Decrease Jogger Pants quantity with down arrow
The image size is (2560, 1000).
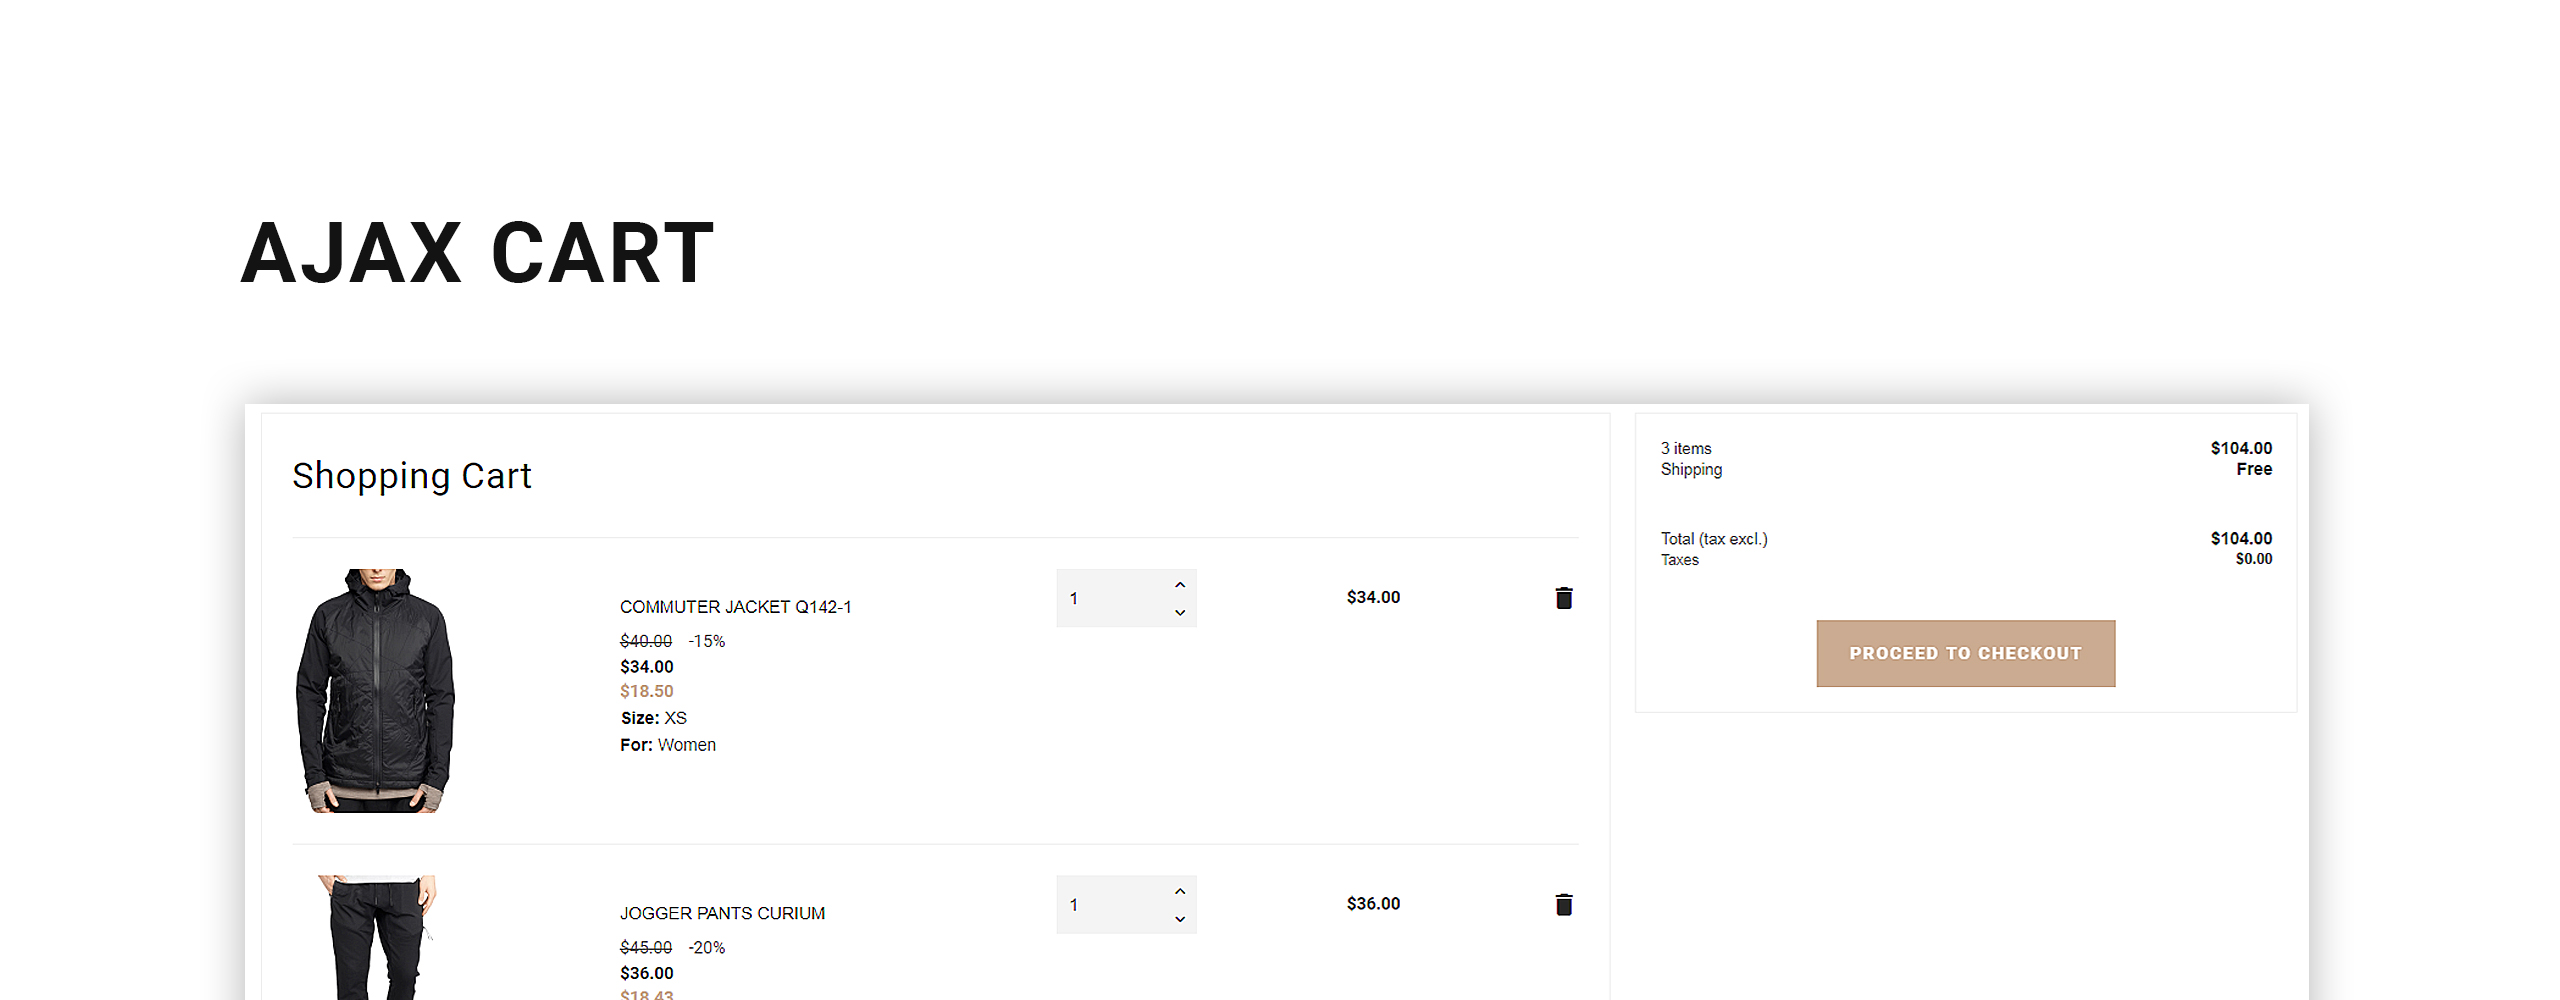(x=1180, y=919)
